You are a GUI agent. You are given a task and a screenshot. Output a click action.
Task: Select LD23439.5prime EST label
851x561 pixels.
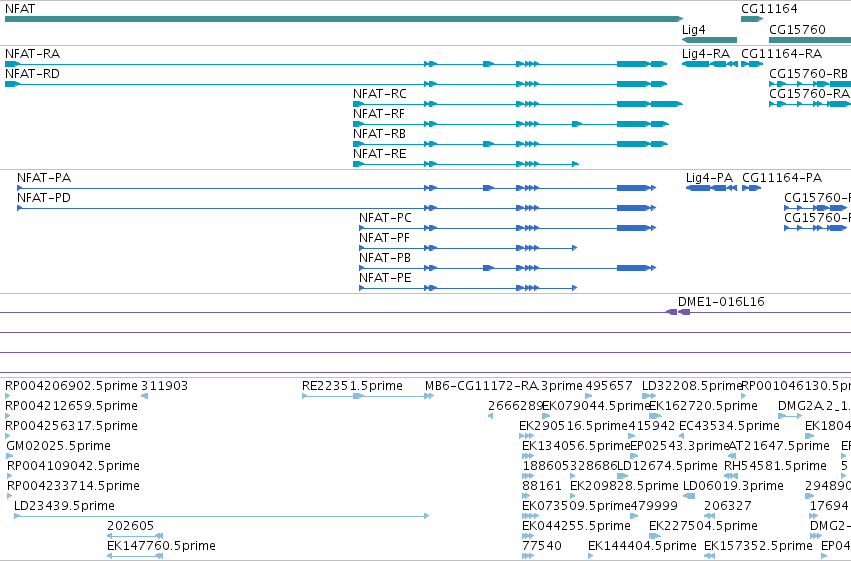64,506
